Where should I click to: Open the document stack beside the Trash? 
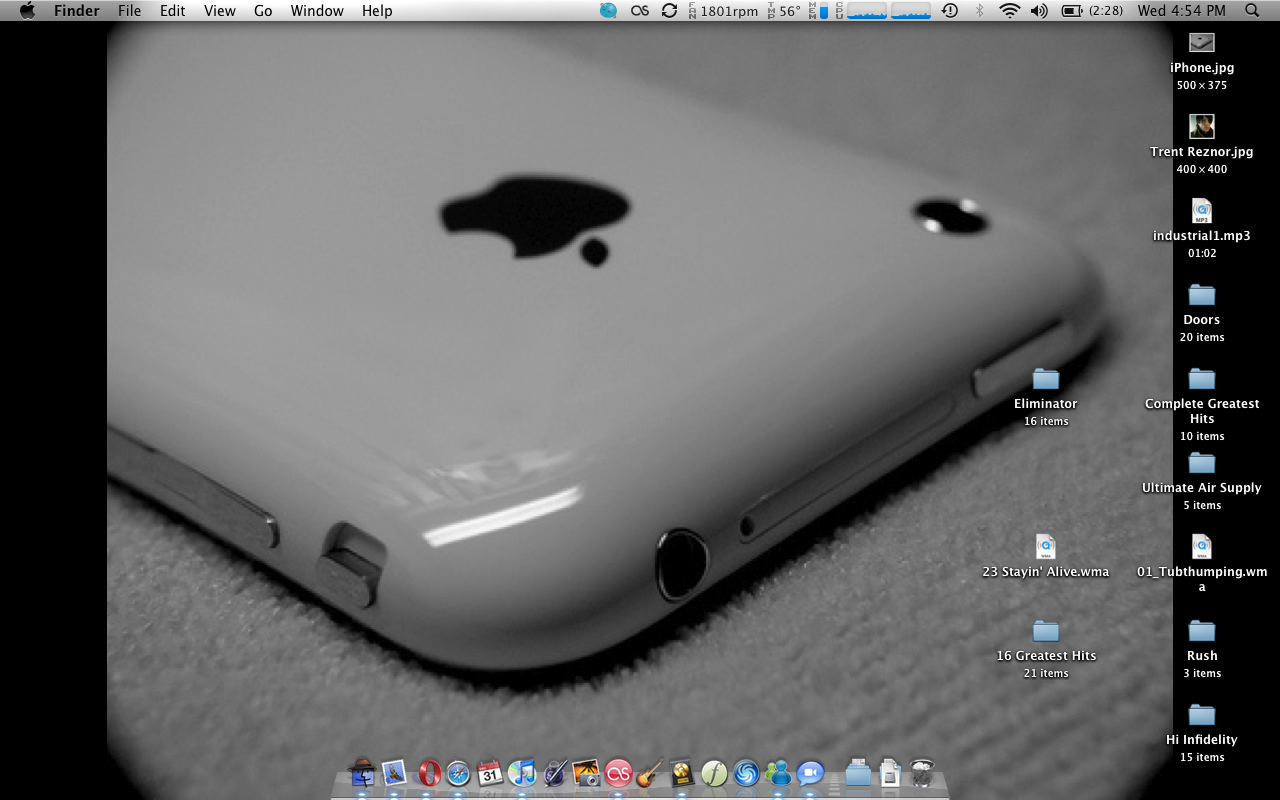(x=890, y=773)
